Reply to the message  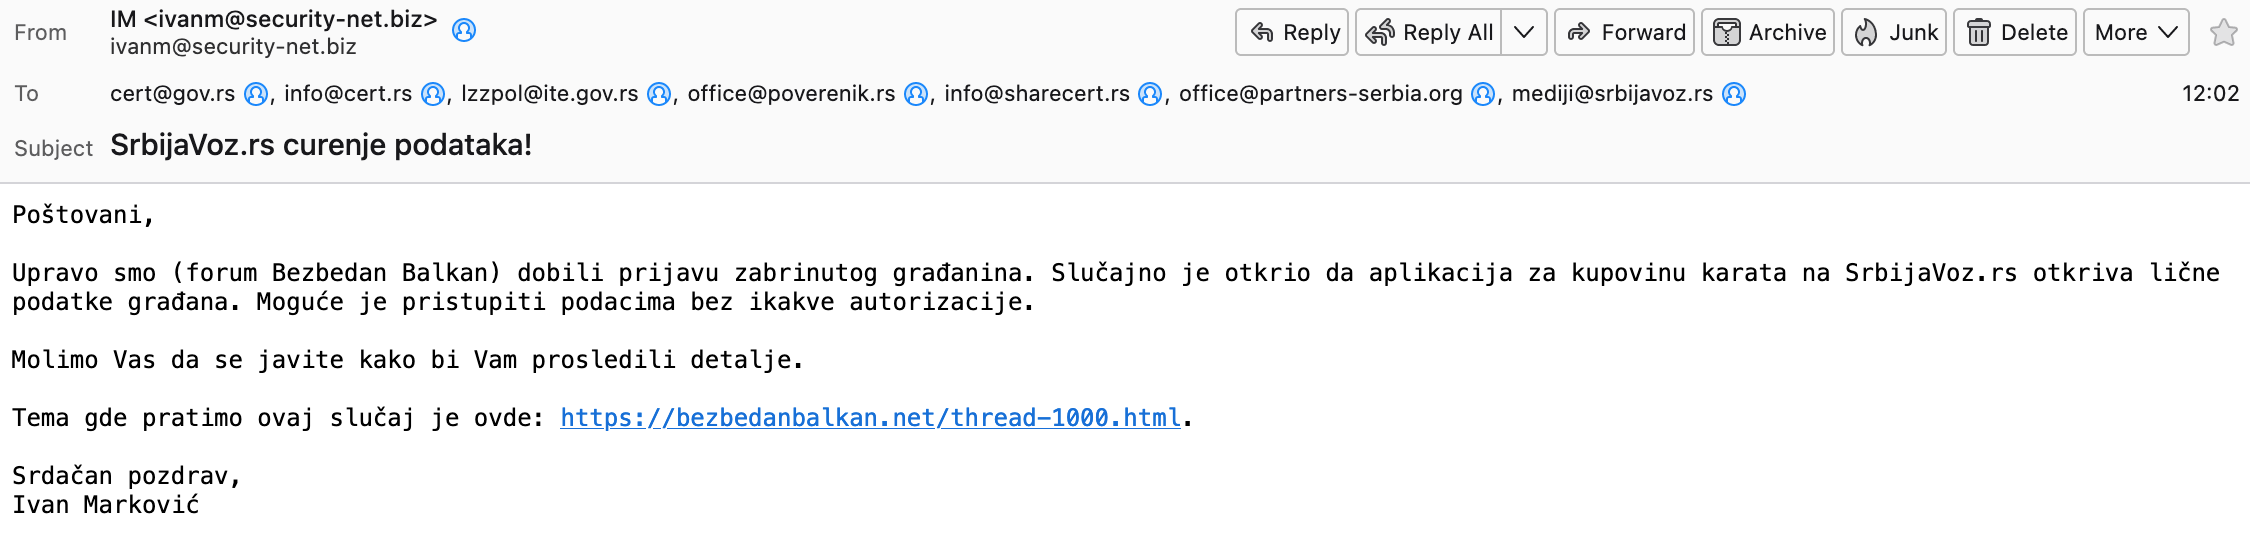point(1292,32)
